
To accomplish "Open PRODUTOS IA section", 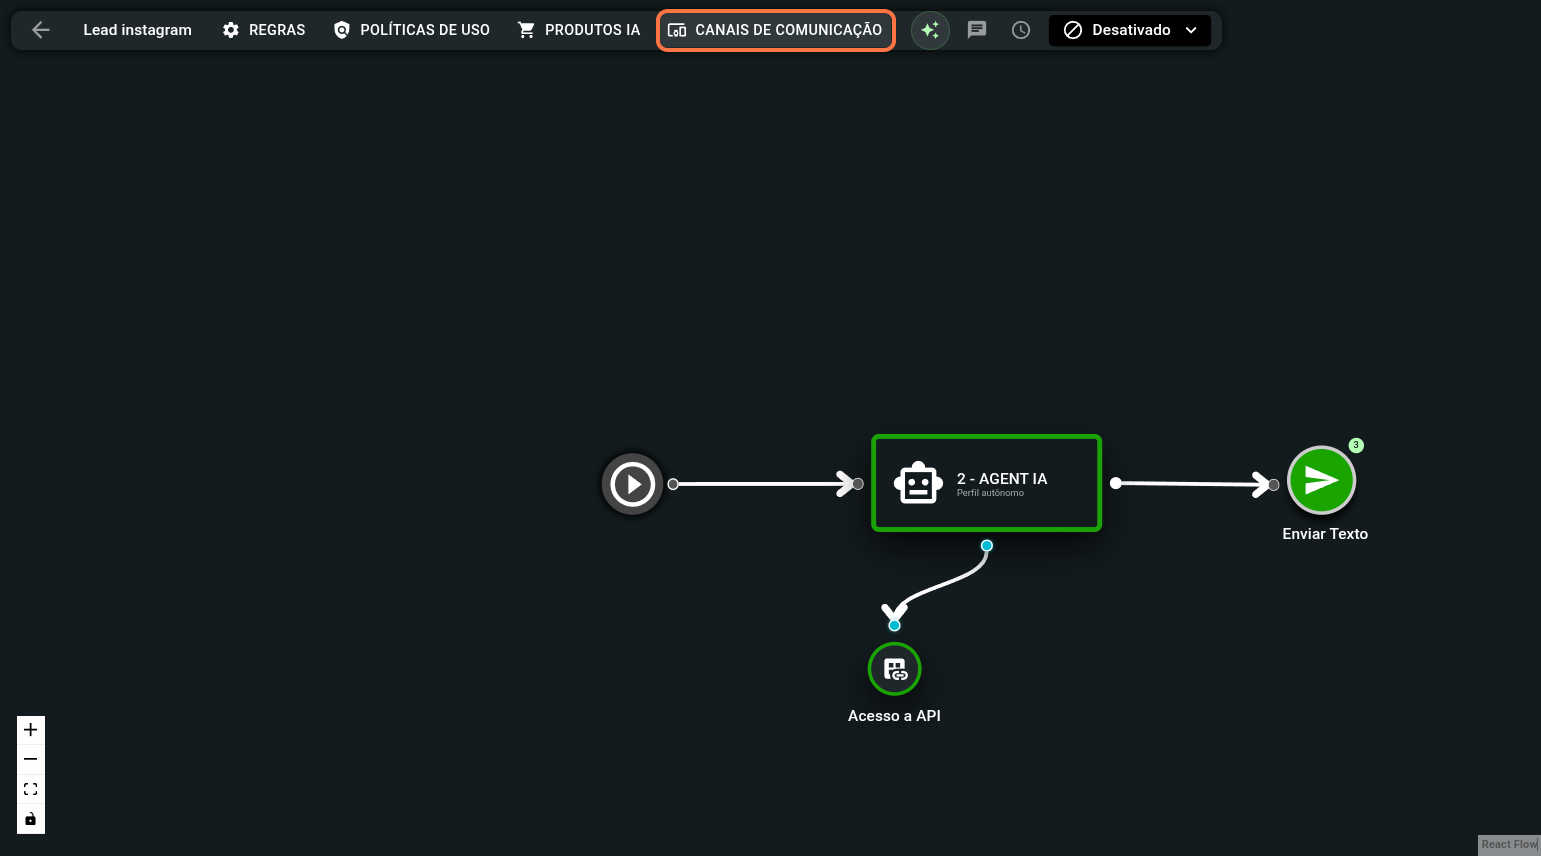I will point(579,30).
